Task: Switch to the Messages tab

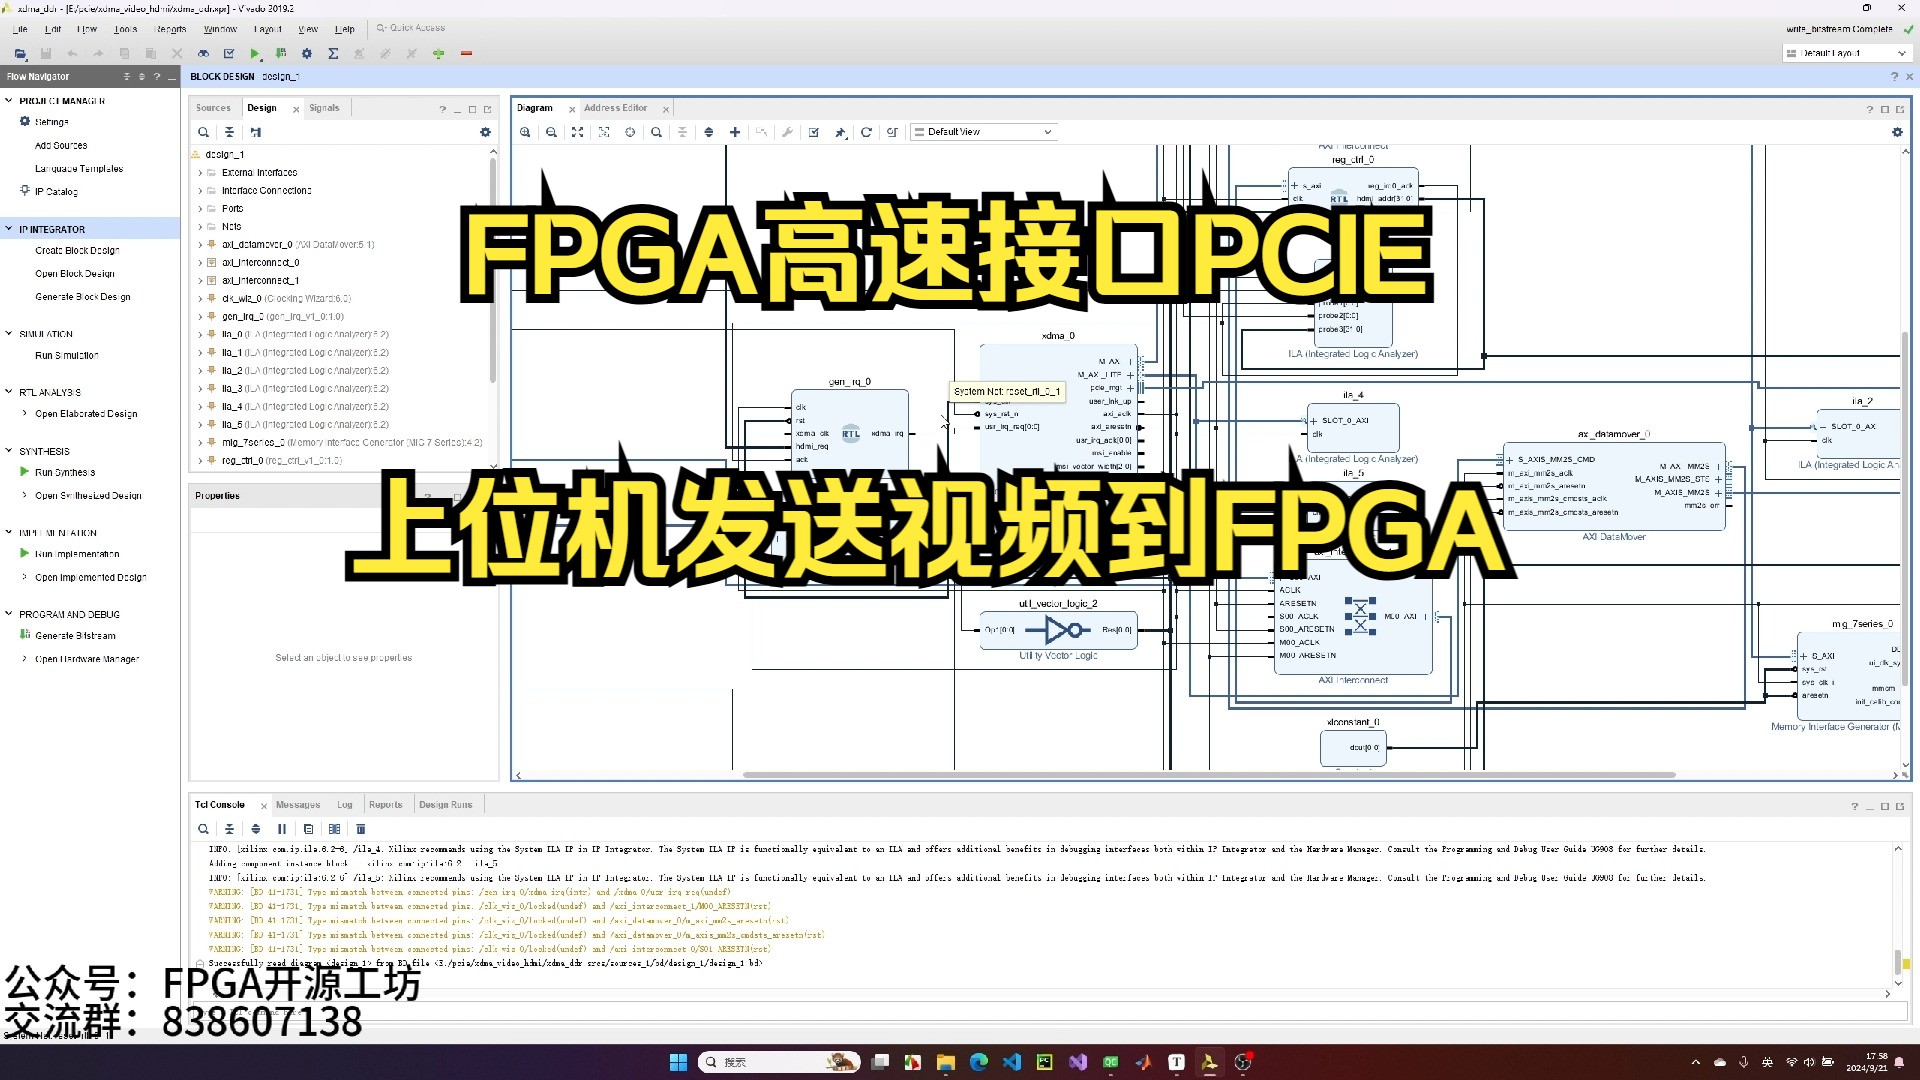Action: [298, 805]
